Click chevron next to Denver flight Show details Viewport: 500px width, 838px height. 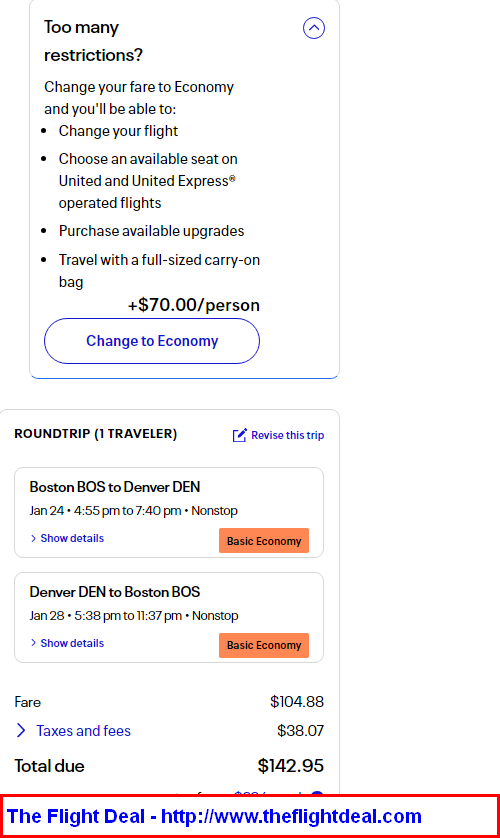[x=34, y=643]
